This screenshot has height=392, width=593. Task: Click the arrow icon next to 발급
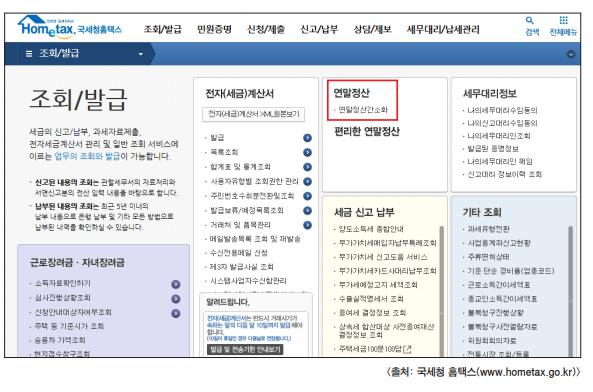[307, 138]
